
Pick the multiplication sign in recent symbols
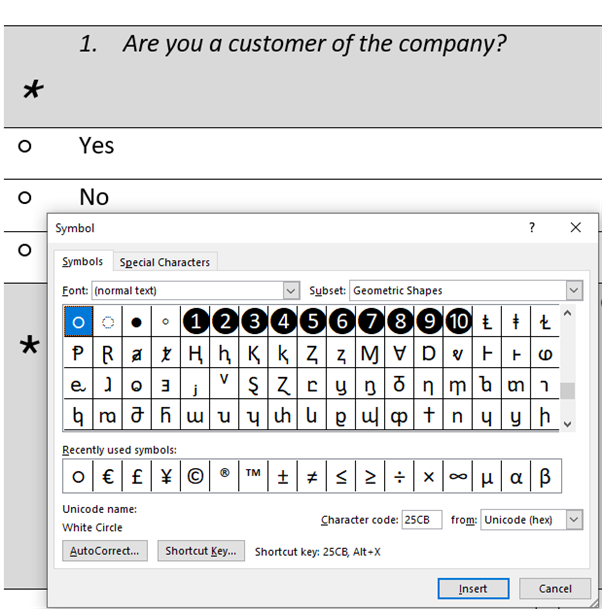point(429,476)
